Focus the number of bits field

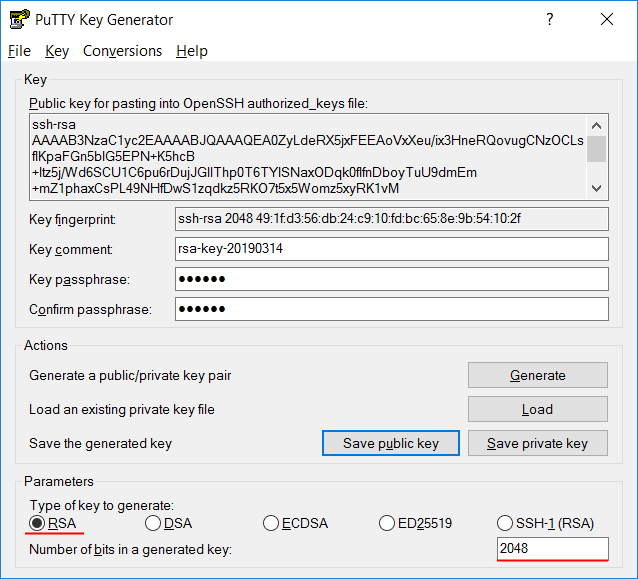pos(552,548)
